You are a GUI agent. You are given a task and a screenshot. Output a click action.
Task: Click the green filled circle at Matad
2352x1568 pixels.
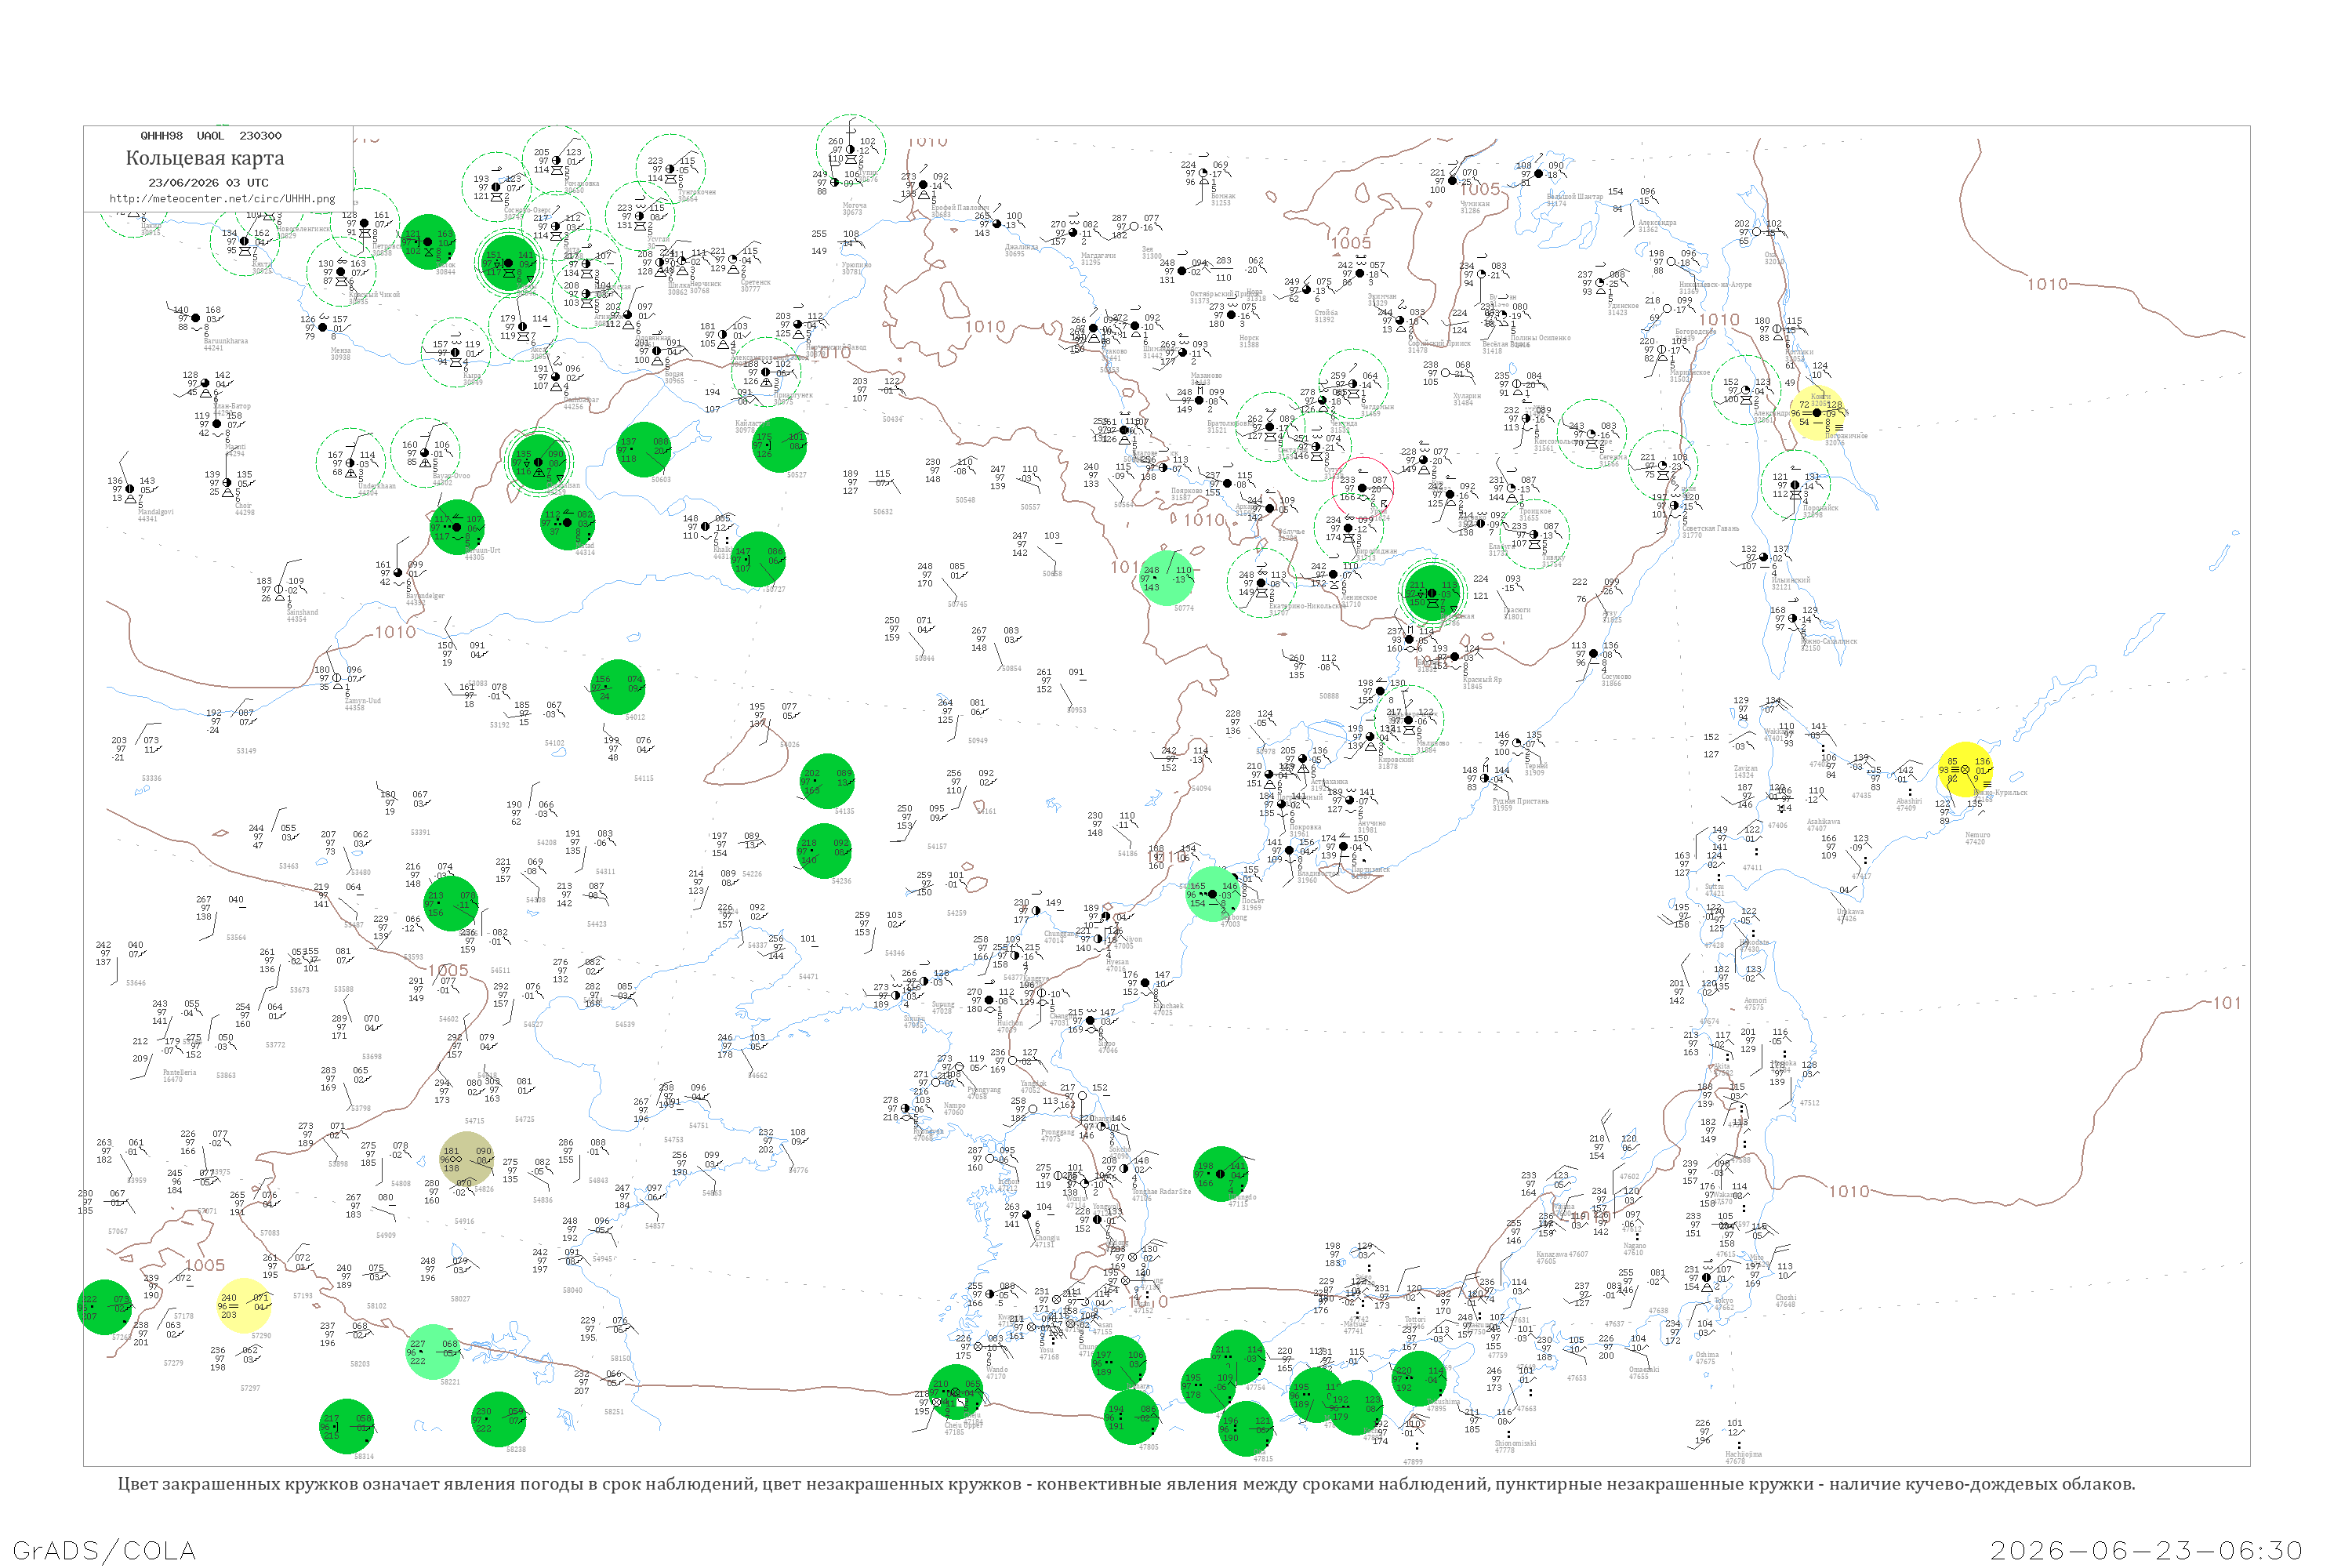568,522
